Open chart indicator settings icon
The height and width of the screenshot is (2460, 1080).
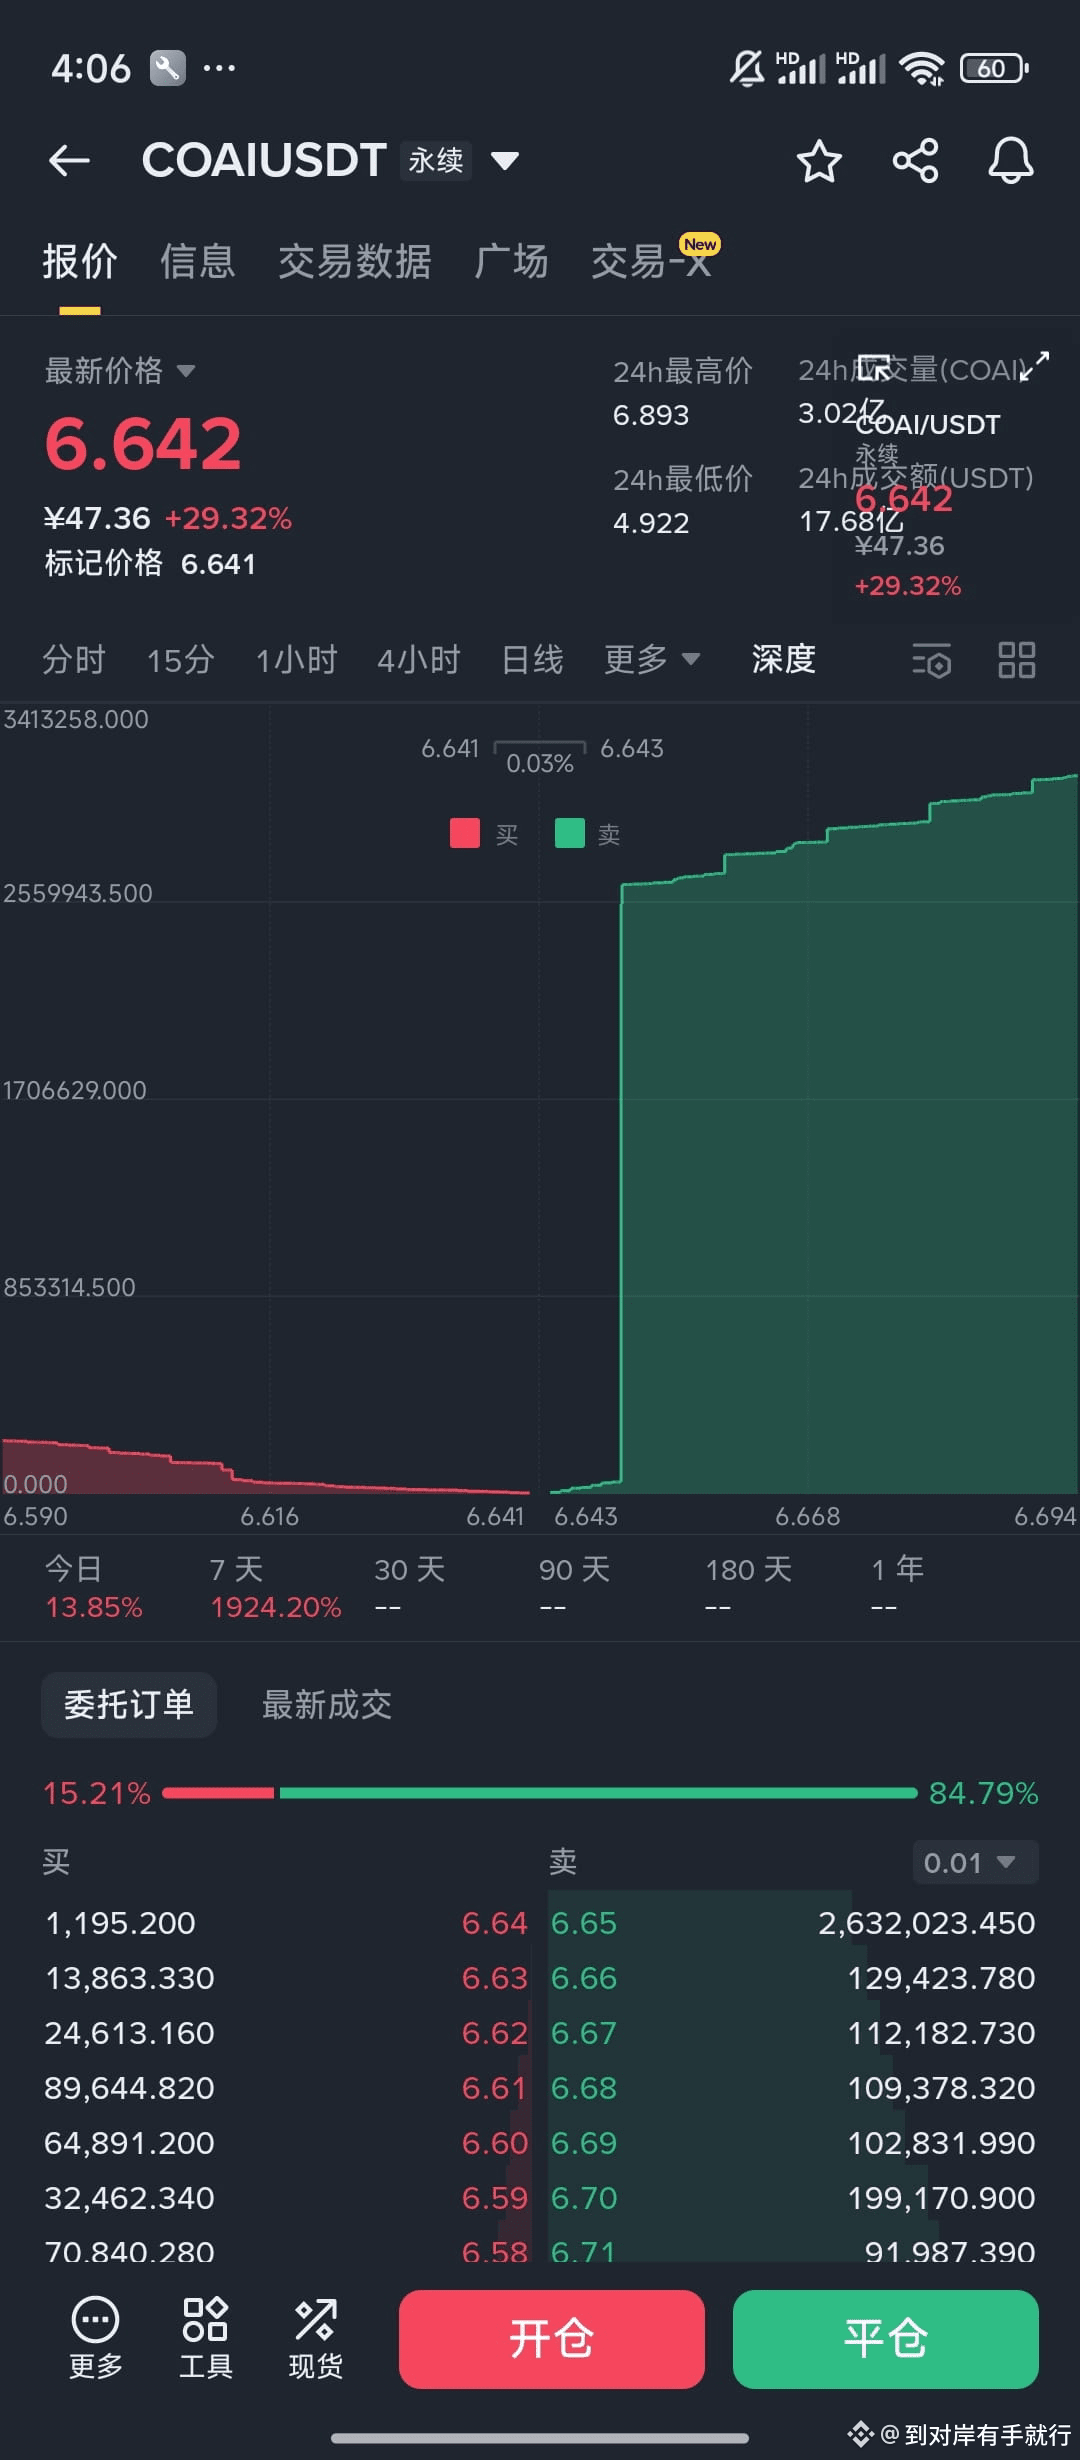pos(932,661)
